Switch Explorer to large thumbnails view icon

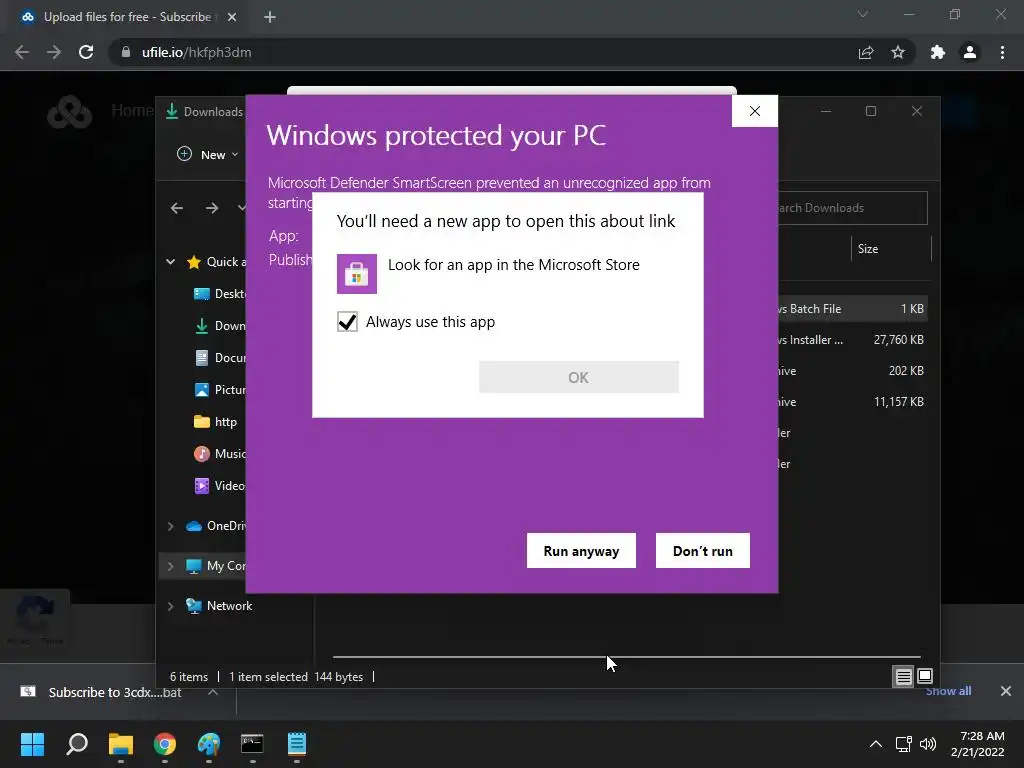click(925, 677)
